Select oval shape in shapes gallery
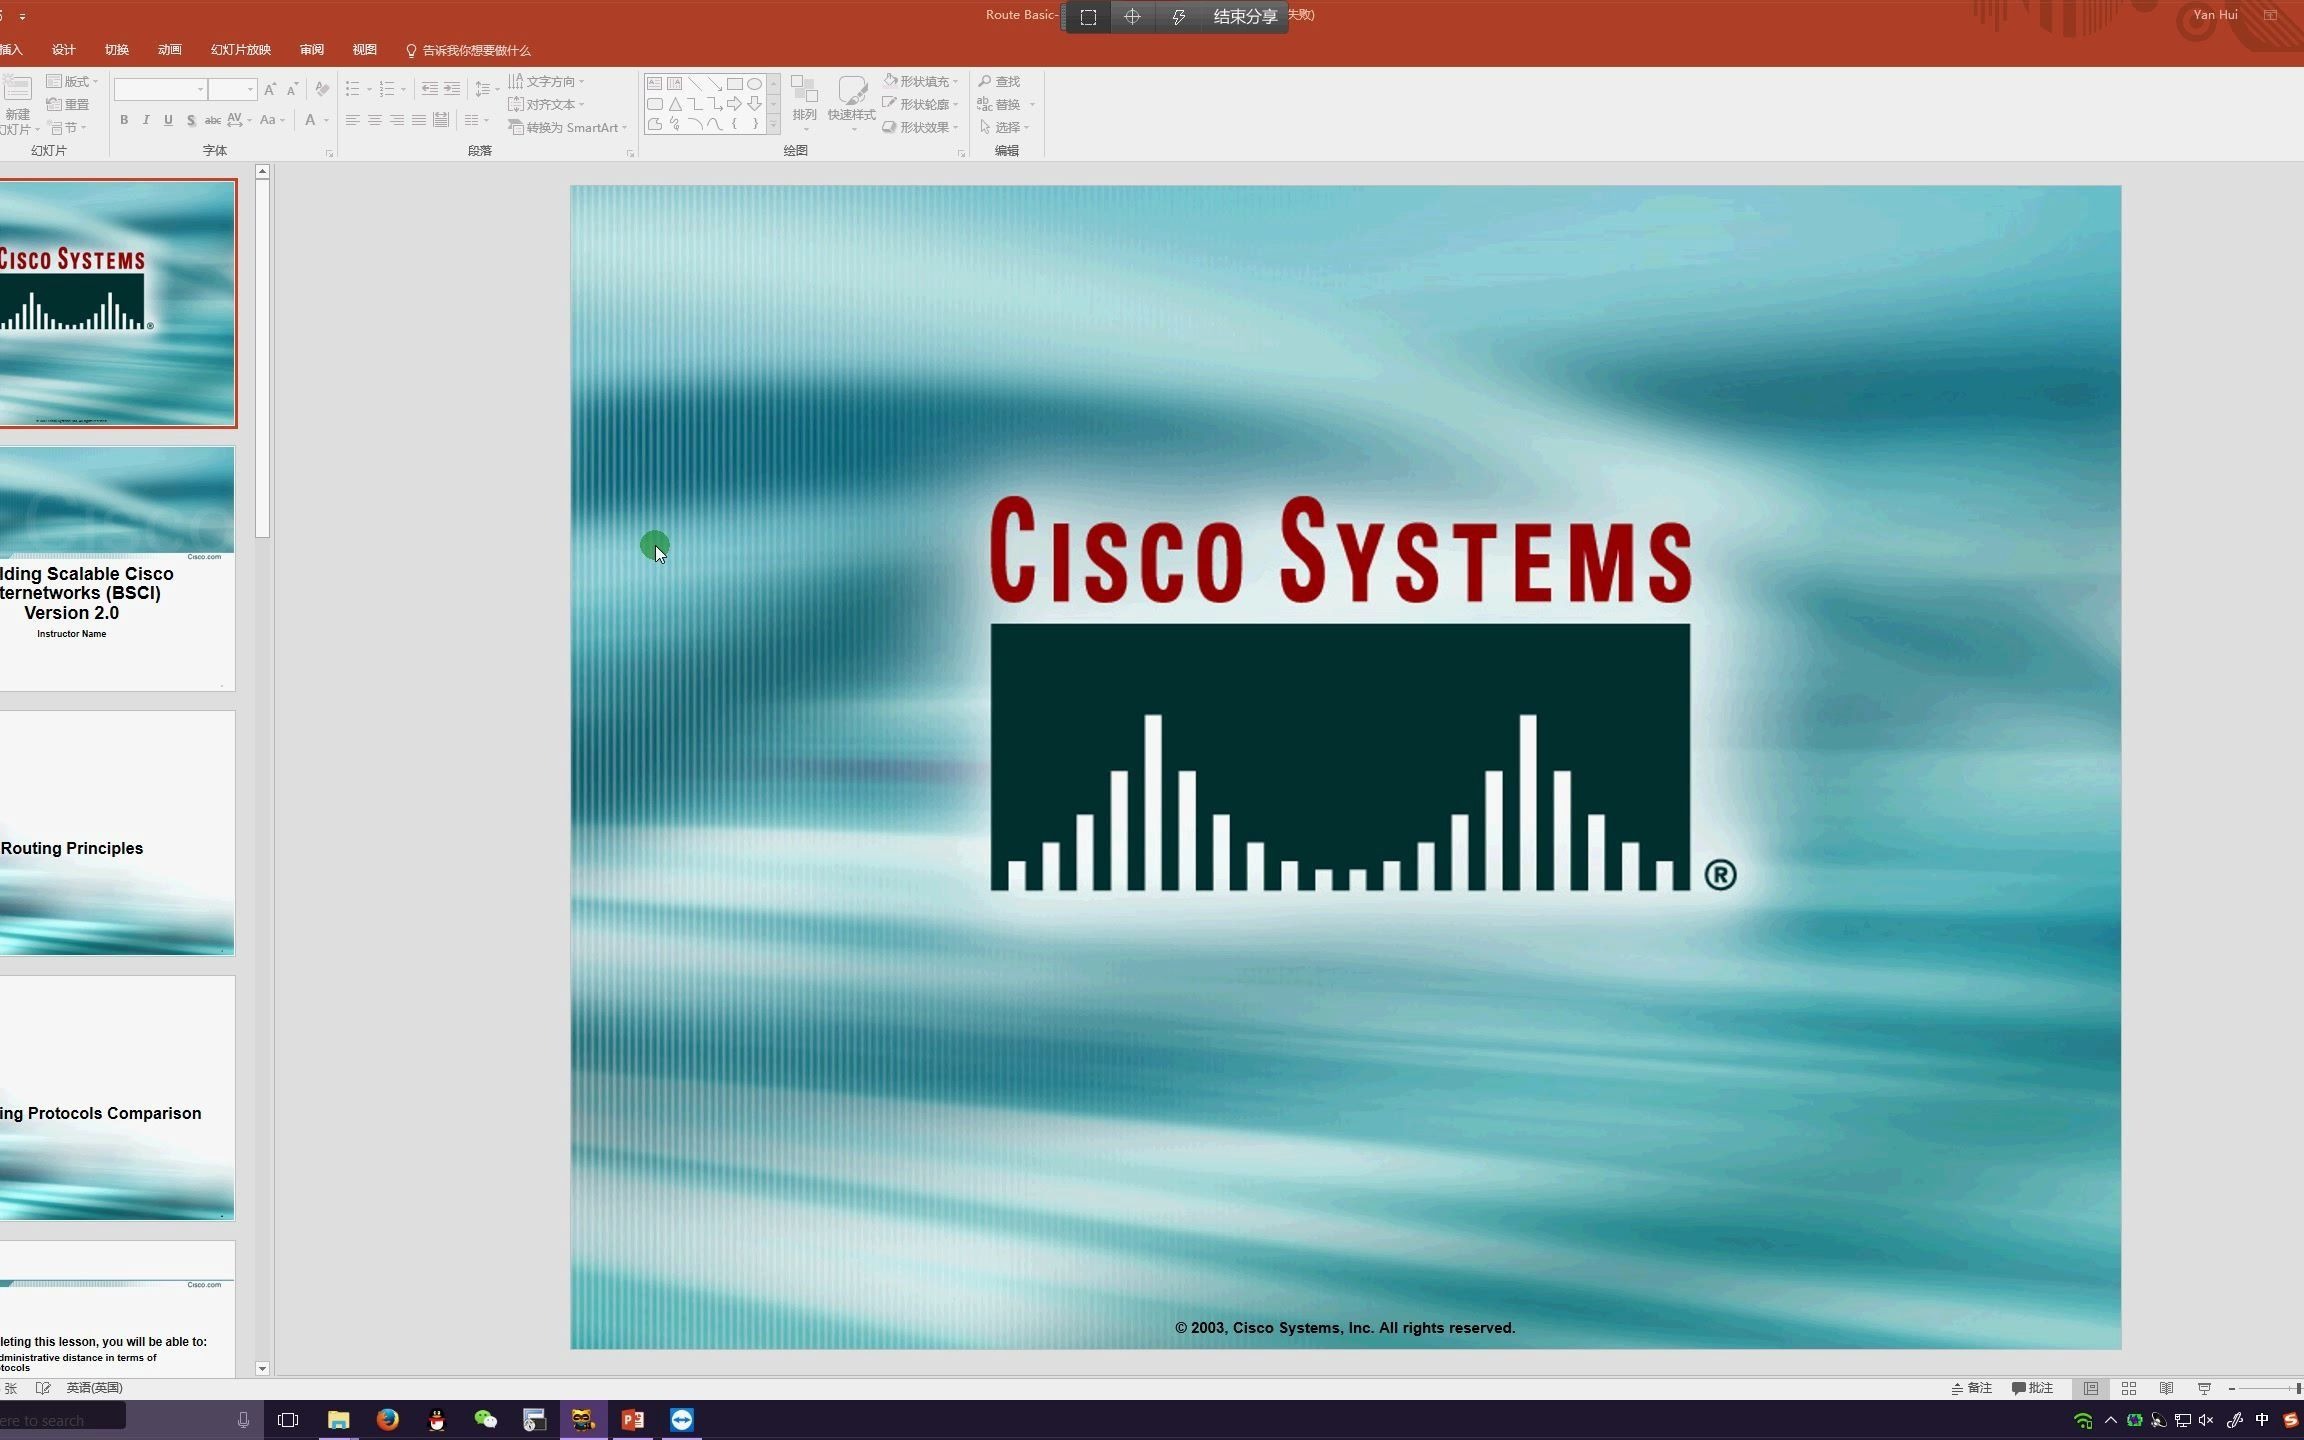Screen dimensions: 2304x1440 754,84
